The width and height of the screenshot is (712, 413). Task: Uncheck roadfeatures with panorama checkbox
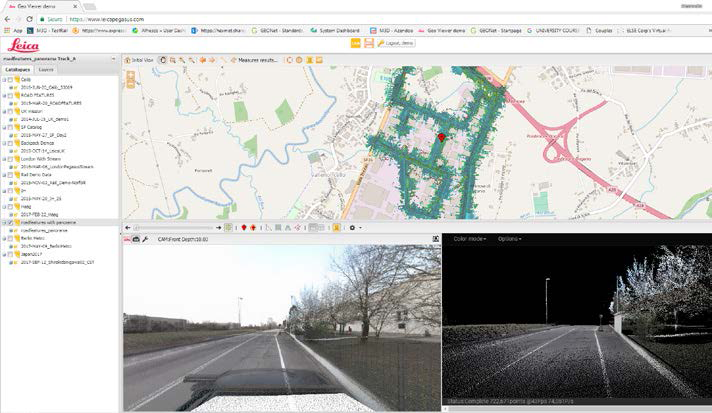9,222
